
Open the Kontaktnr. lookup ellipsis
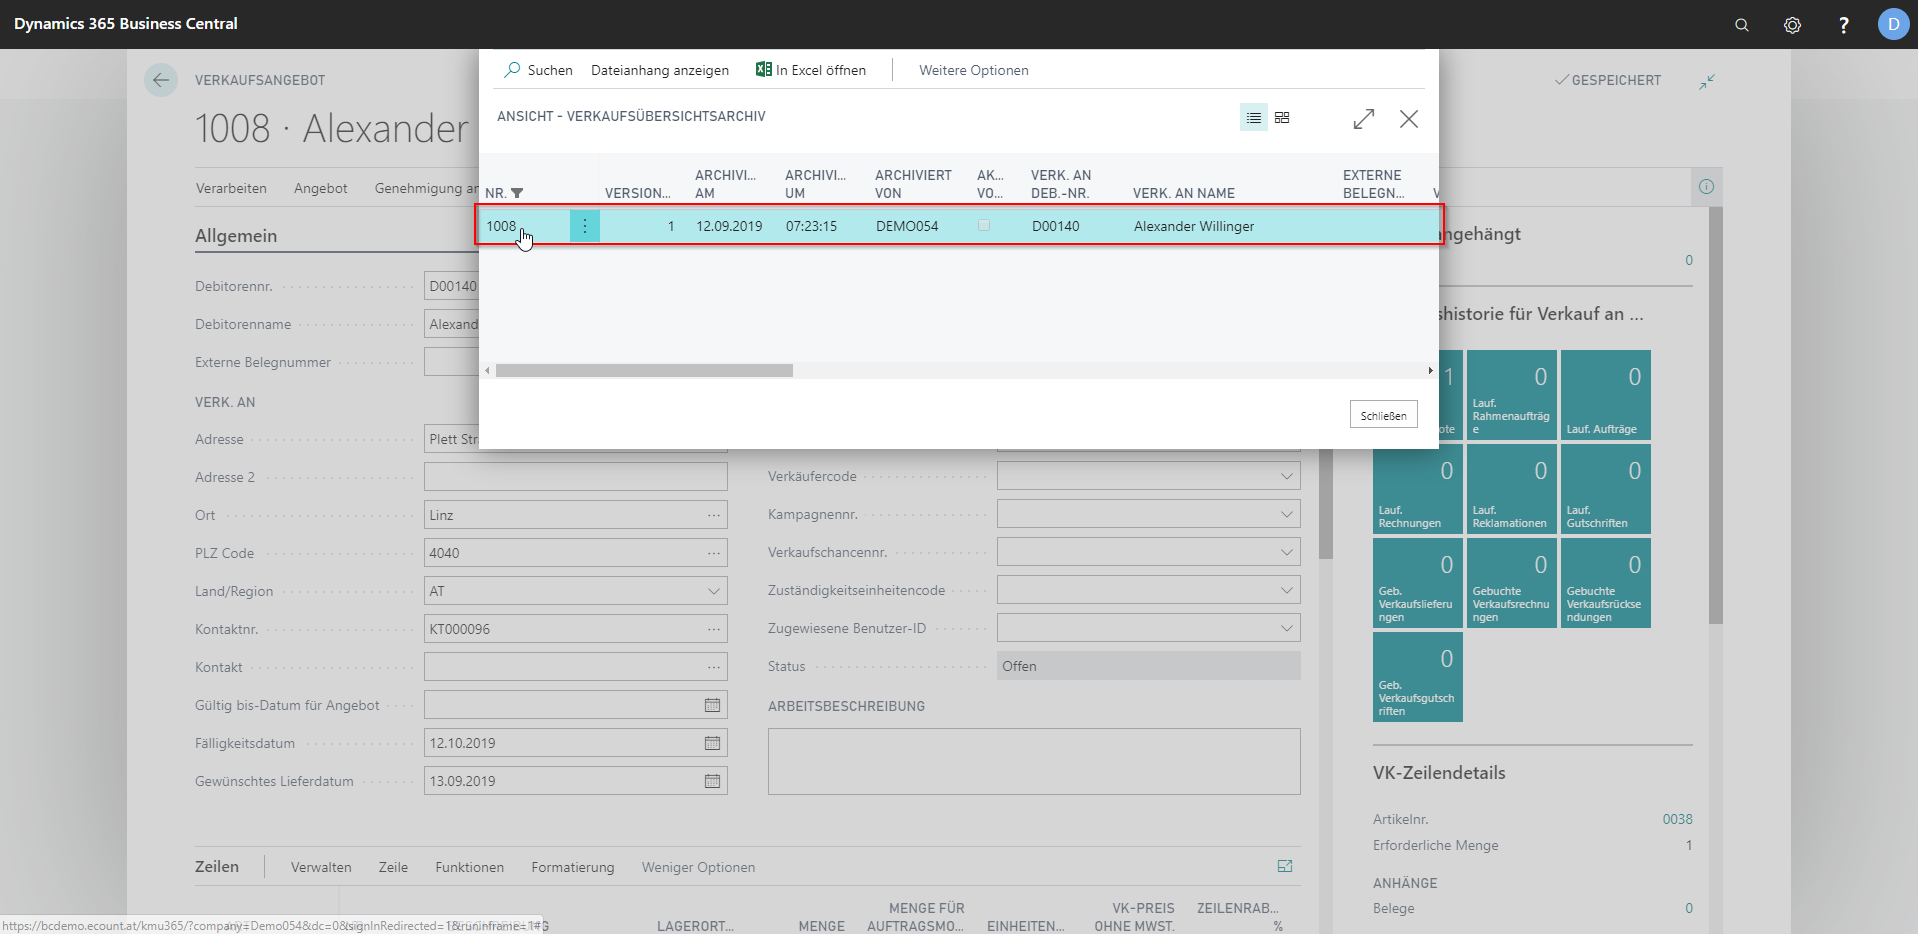[713, 629]
